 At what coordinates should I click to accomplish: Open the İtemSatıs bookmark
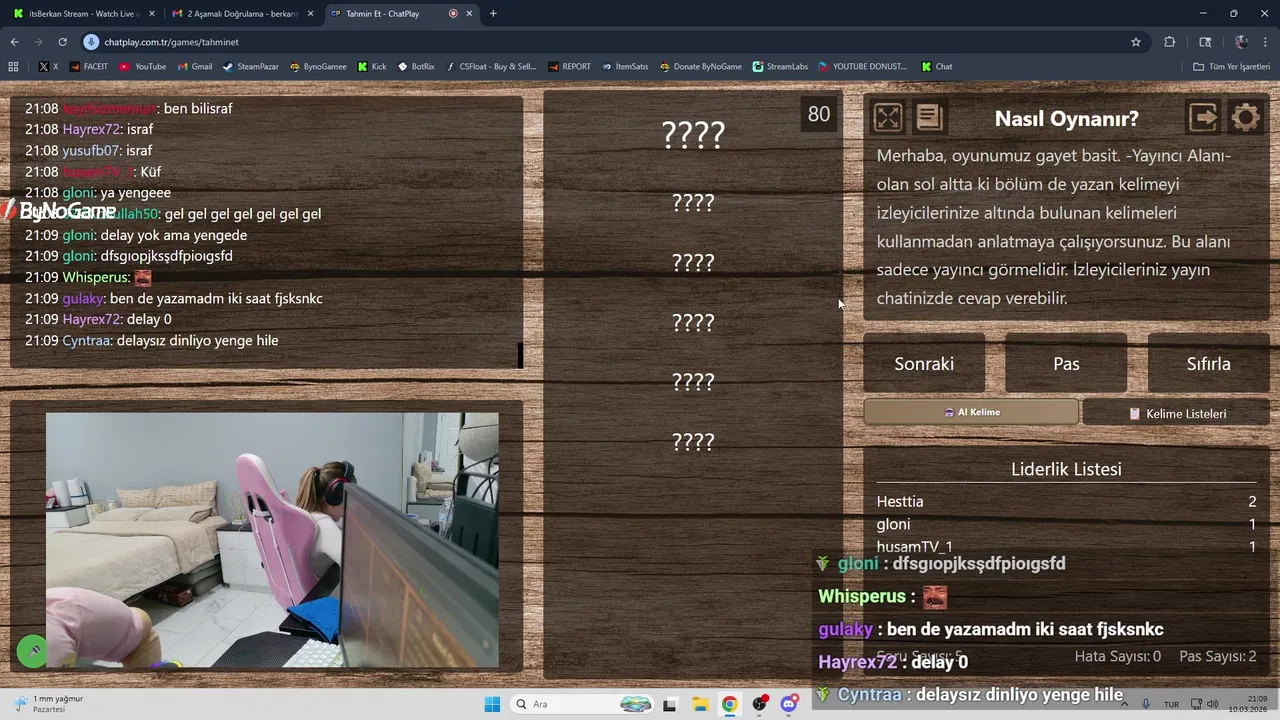625,66
